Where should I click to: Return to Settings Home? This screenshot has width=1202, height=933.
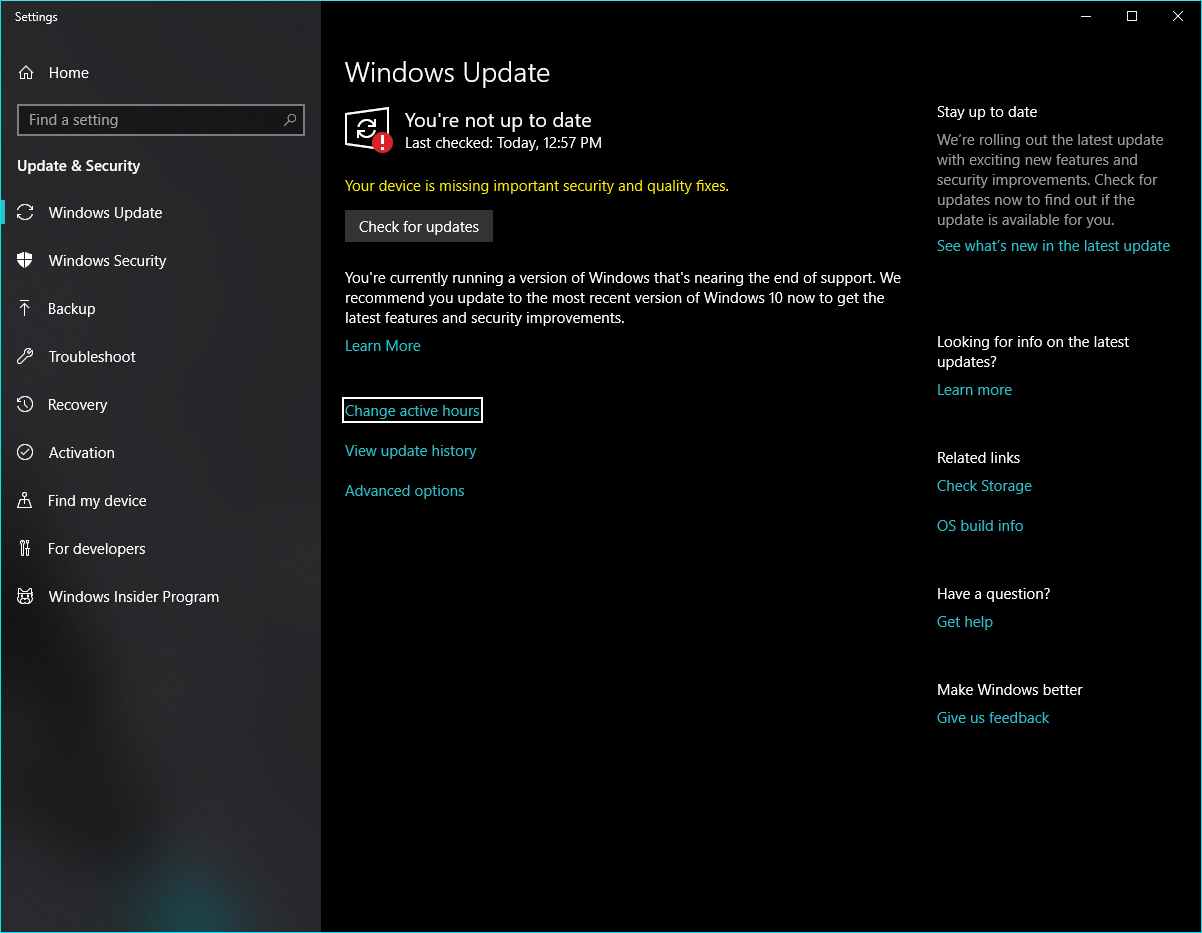coord(160,73)
